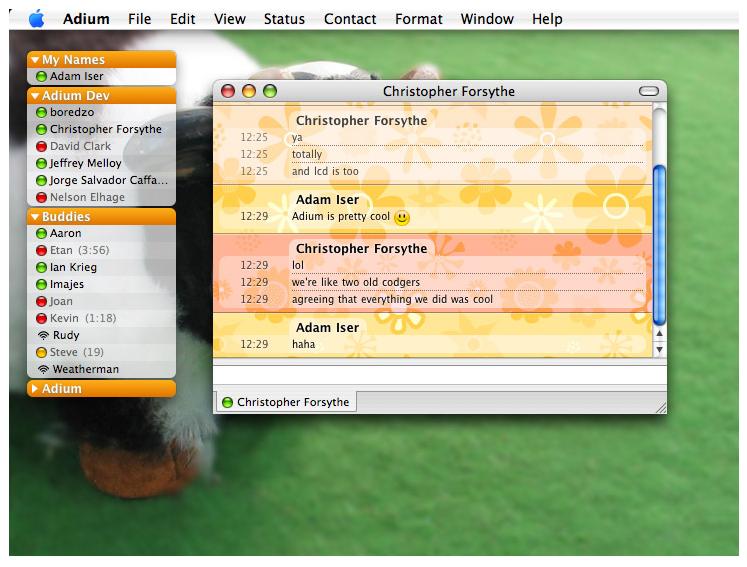Click the red status icon beside Etan

point(41,251)
